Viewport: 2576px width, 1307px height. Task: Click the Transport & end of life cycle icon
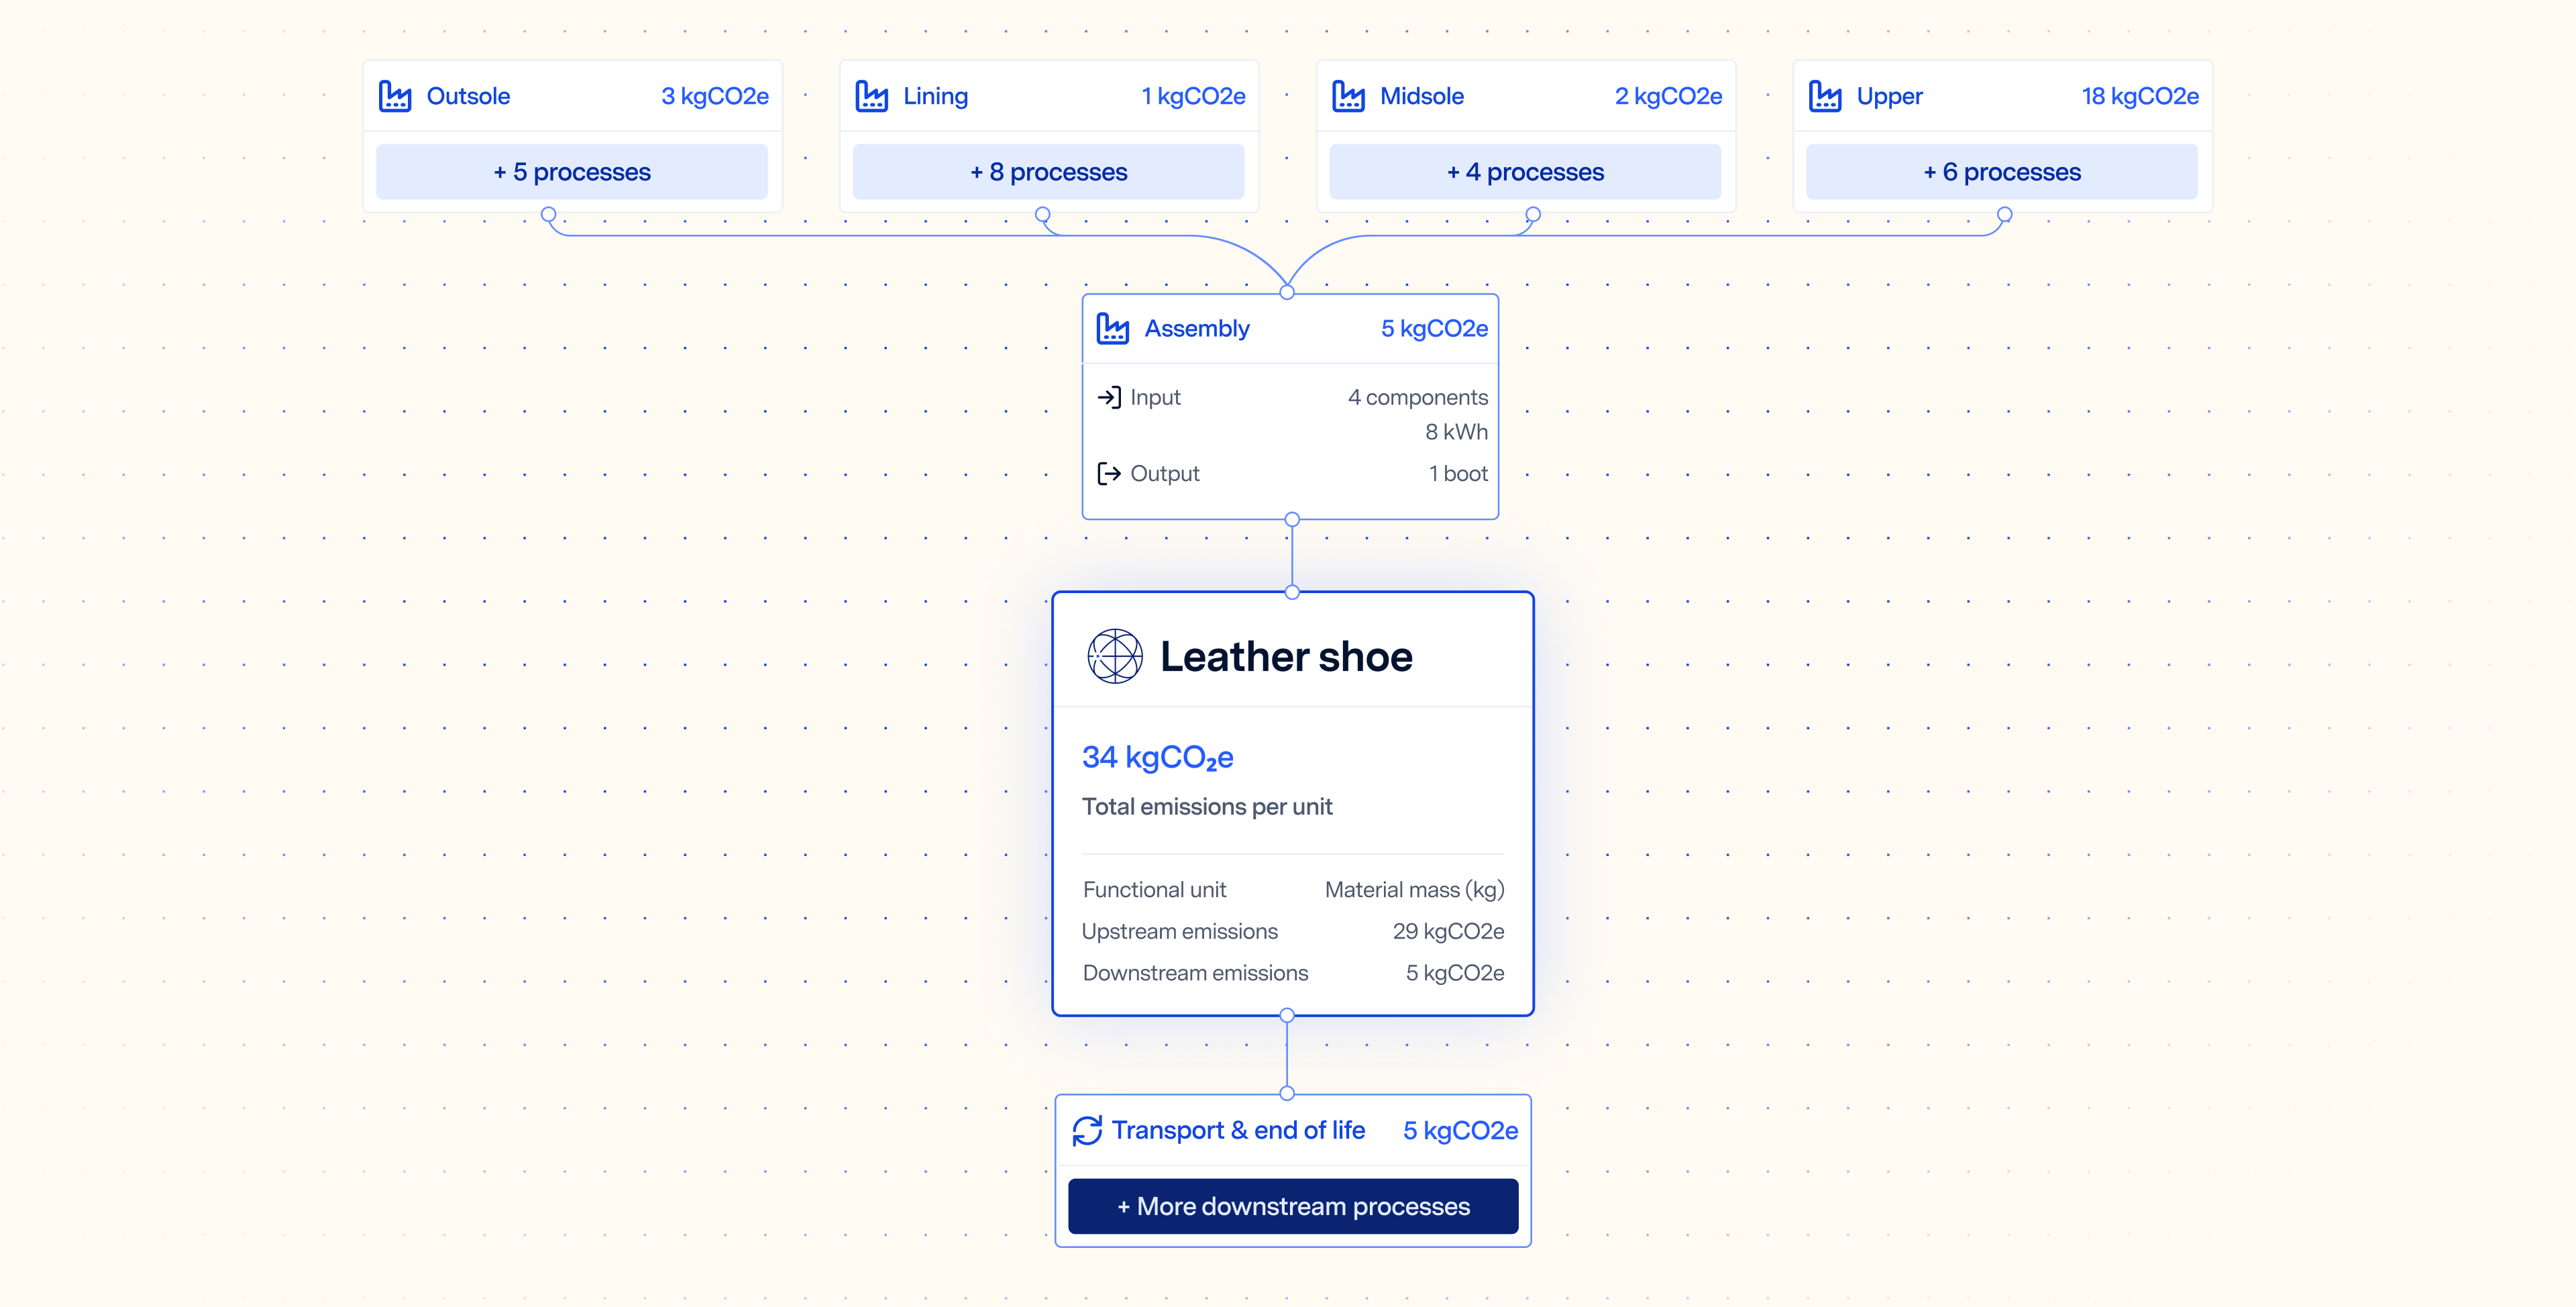coord(1087,1131)
